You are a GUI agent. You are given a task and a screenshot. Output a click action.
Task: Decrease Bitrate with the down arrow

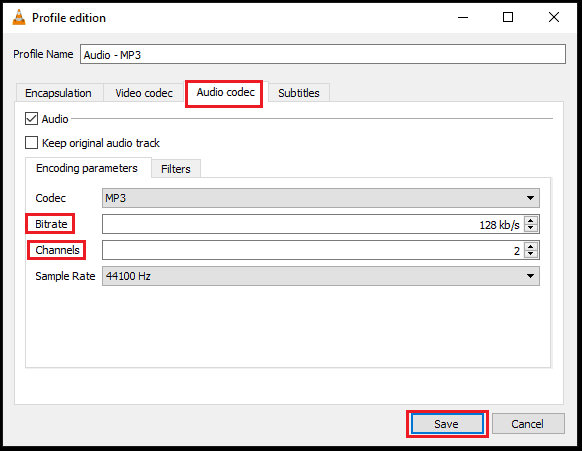[531, 228]
